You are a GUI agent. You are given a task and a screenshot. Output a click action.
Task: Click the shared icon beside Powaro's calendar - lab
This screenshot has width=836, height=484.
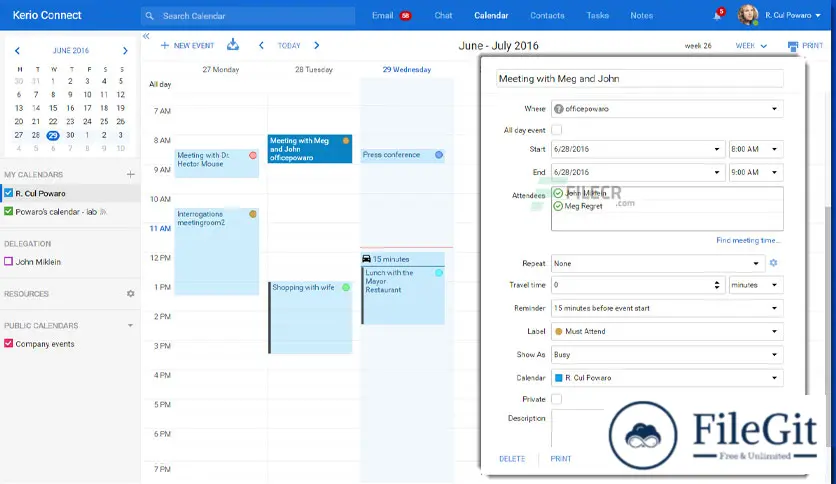tap(103, 212)
